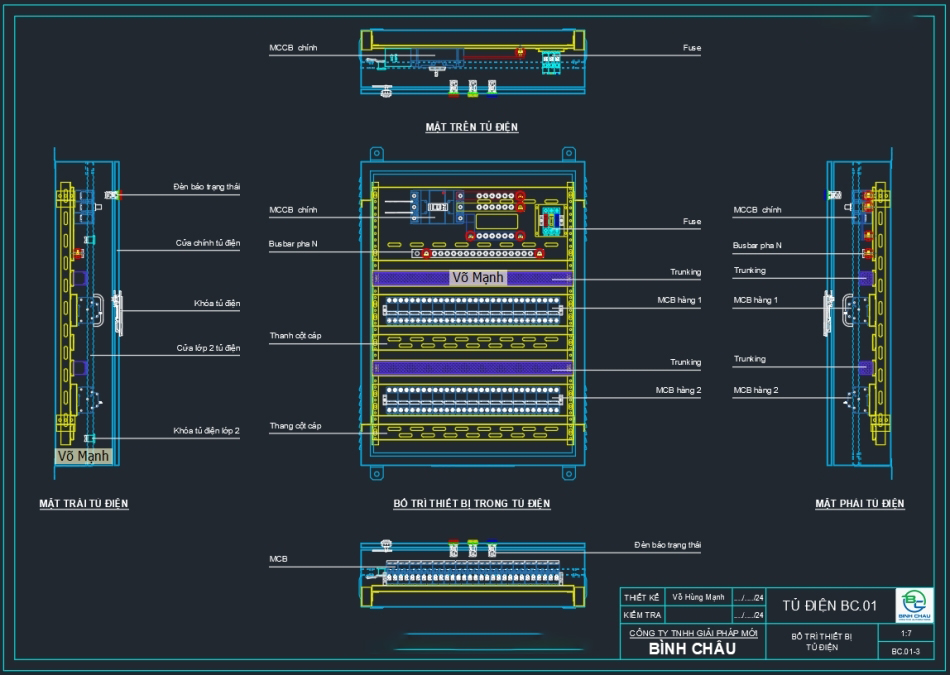The image size is (950, 675).
Task: Click the MẶT PHẢI TỦ ĐIỆN view title
Action: point(860,504)
